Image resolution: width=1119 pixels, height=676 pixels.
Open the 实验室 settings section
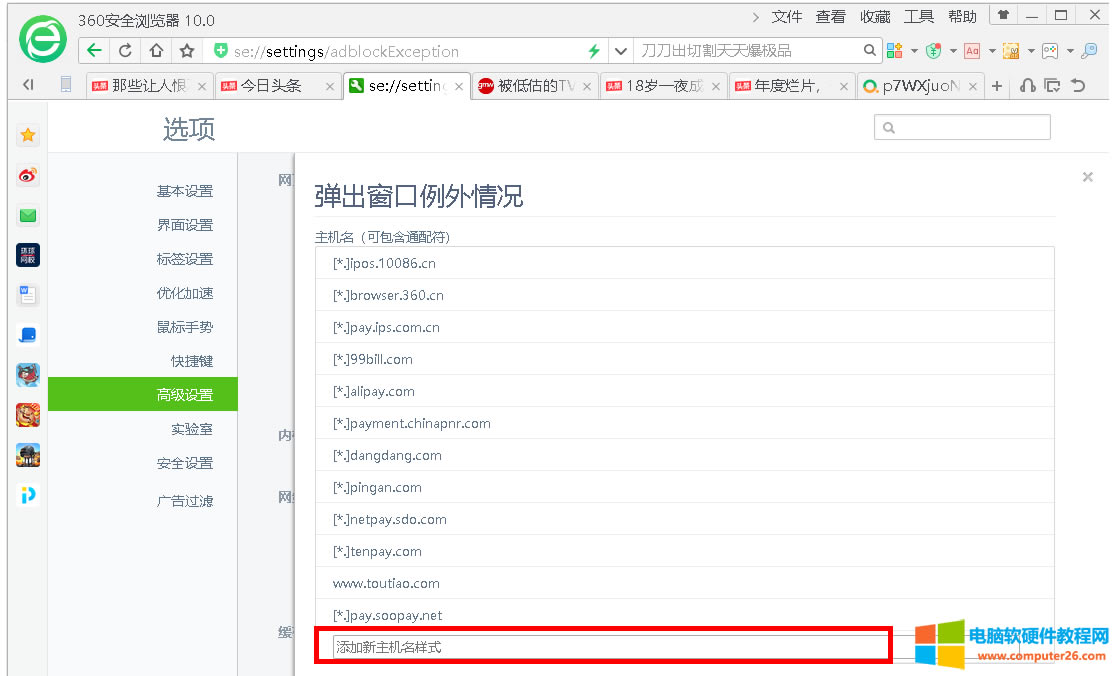[x=192, y=428]
